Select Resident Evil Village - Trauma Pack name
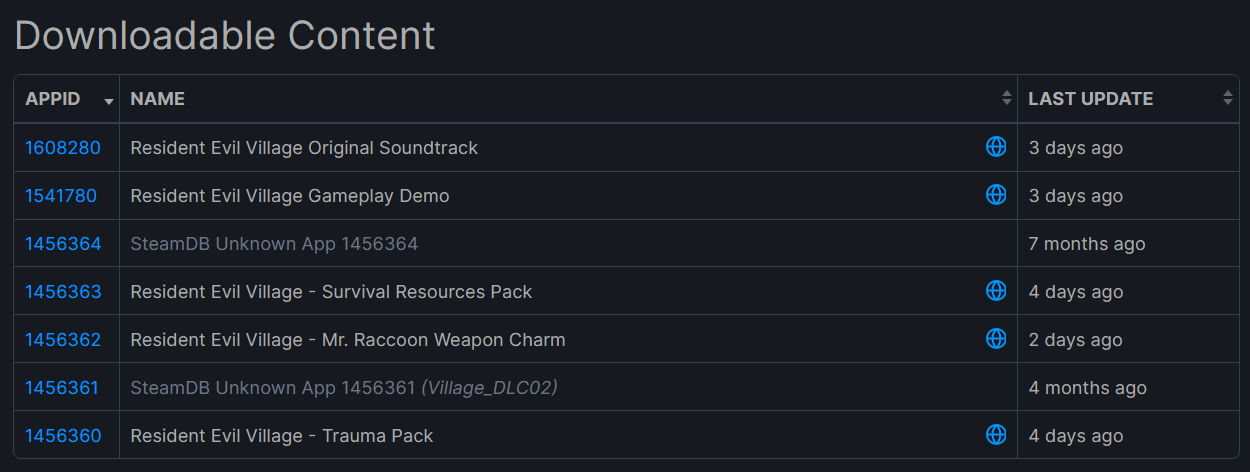The height and width of the screenshot is (472, 1250). 282,436
